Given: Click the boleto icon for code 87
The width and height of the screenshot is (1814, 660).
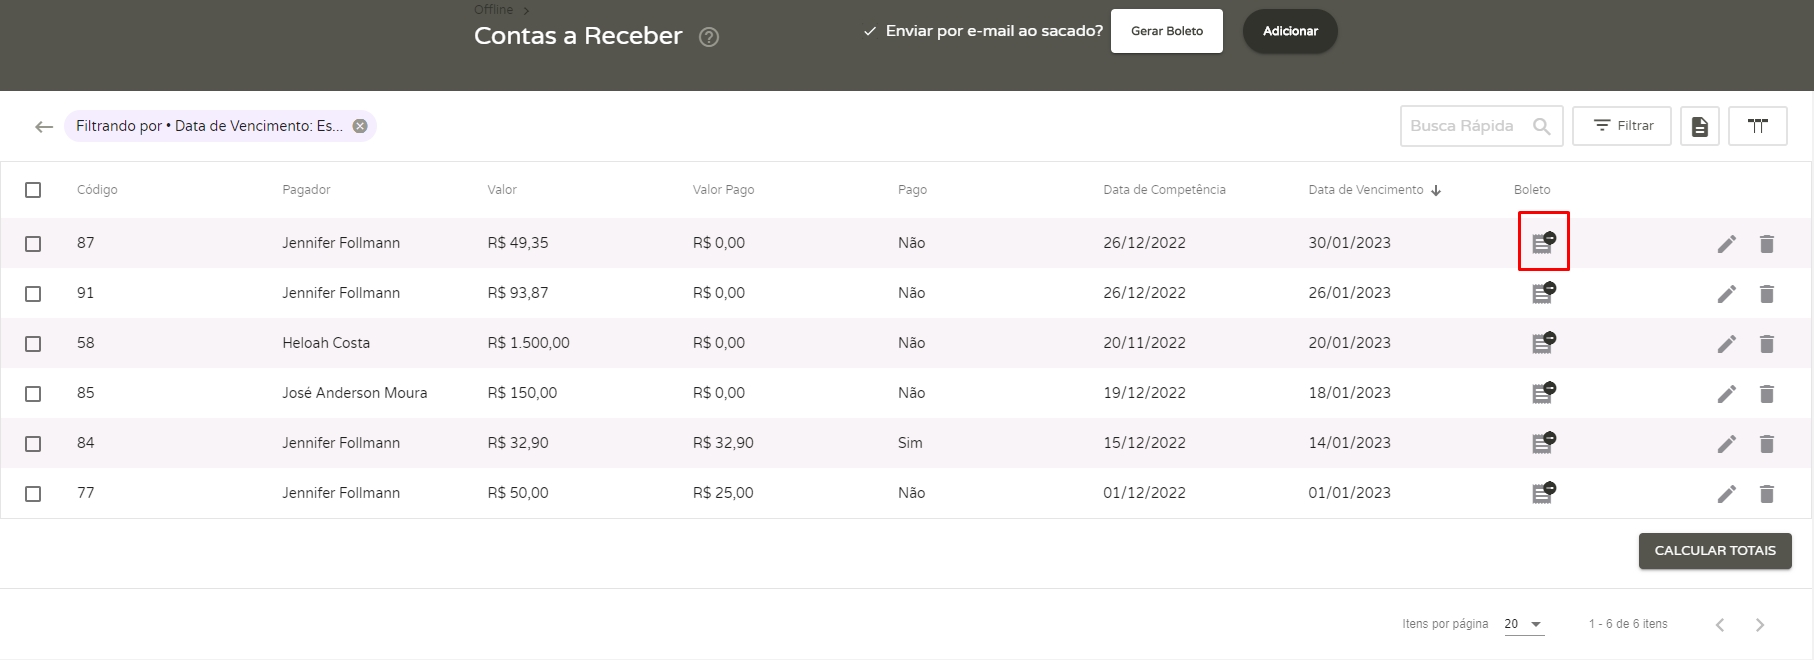Looking at the screenshot, I should (1543, 242).
